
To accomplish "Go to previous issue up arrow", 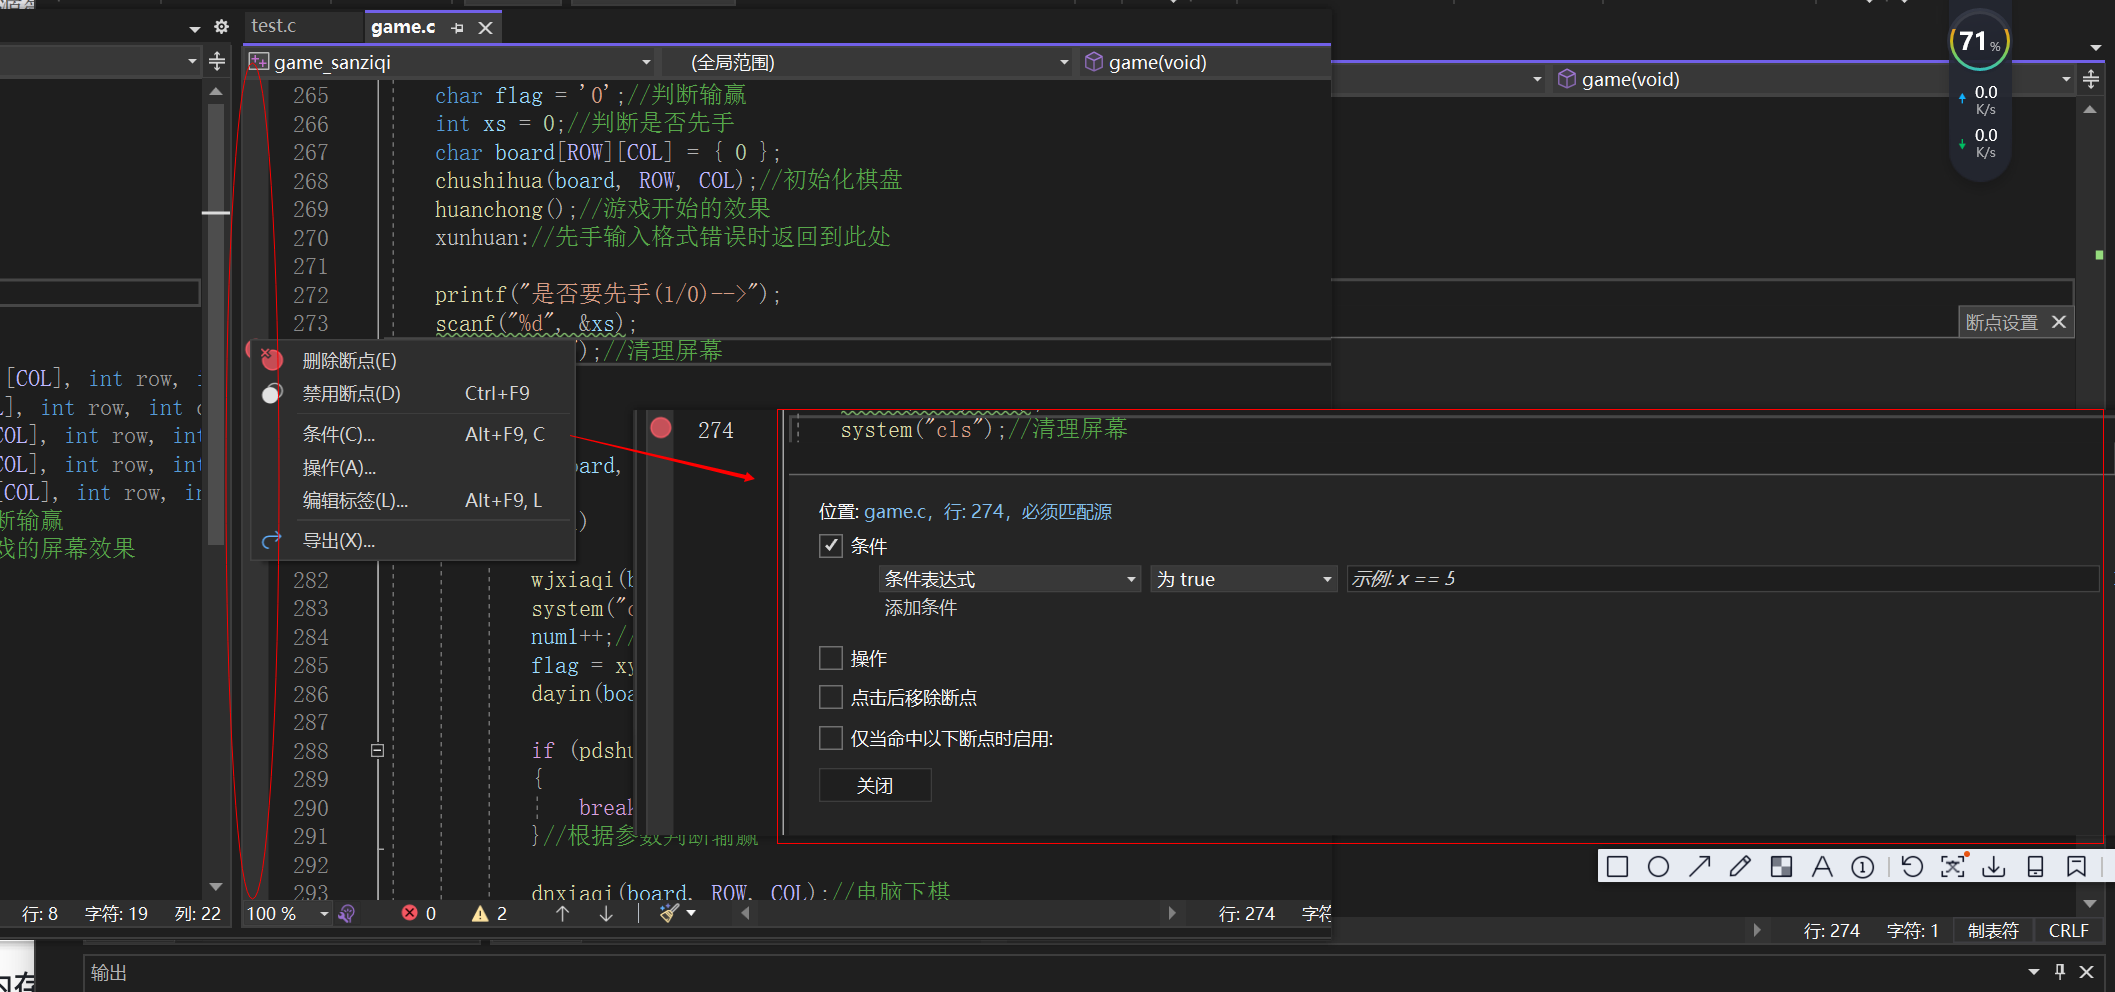I will [x=562, y=913].
